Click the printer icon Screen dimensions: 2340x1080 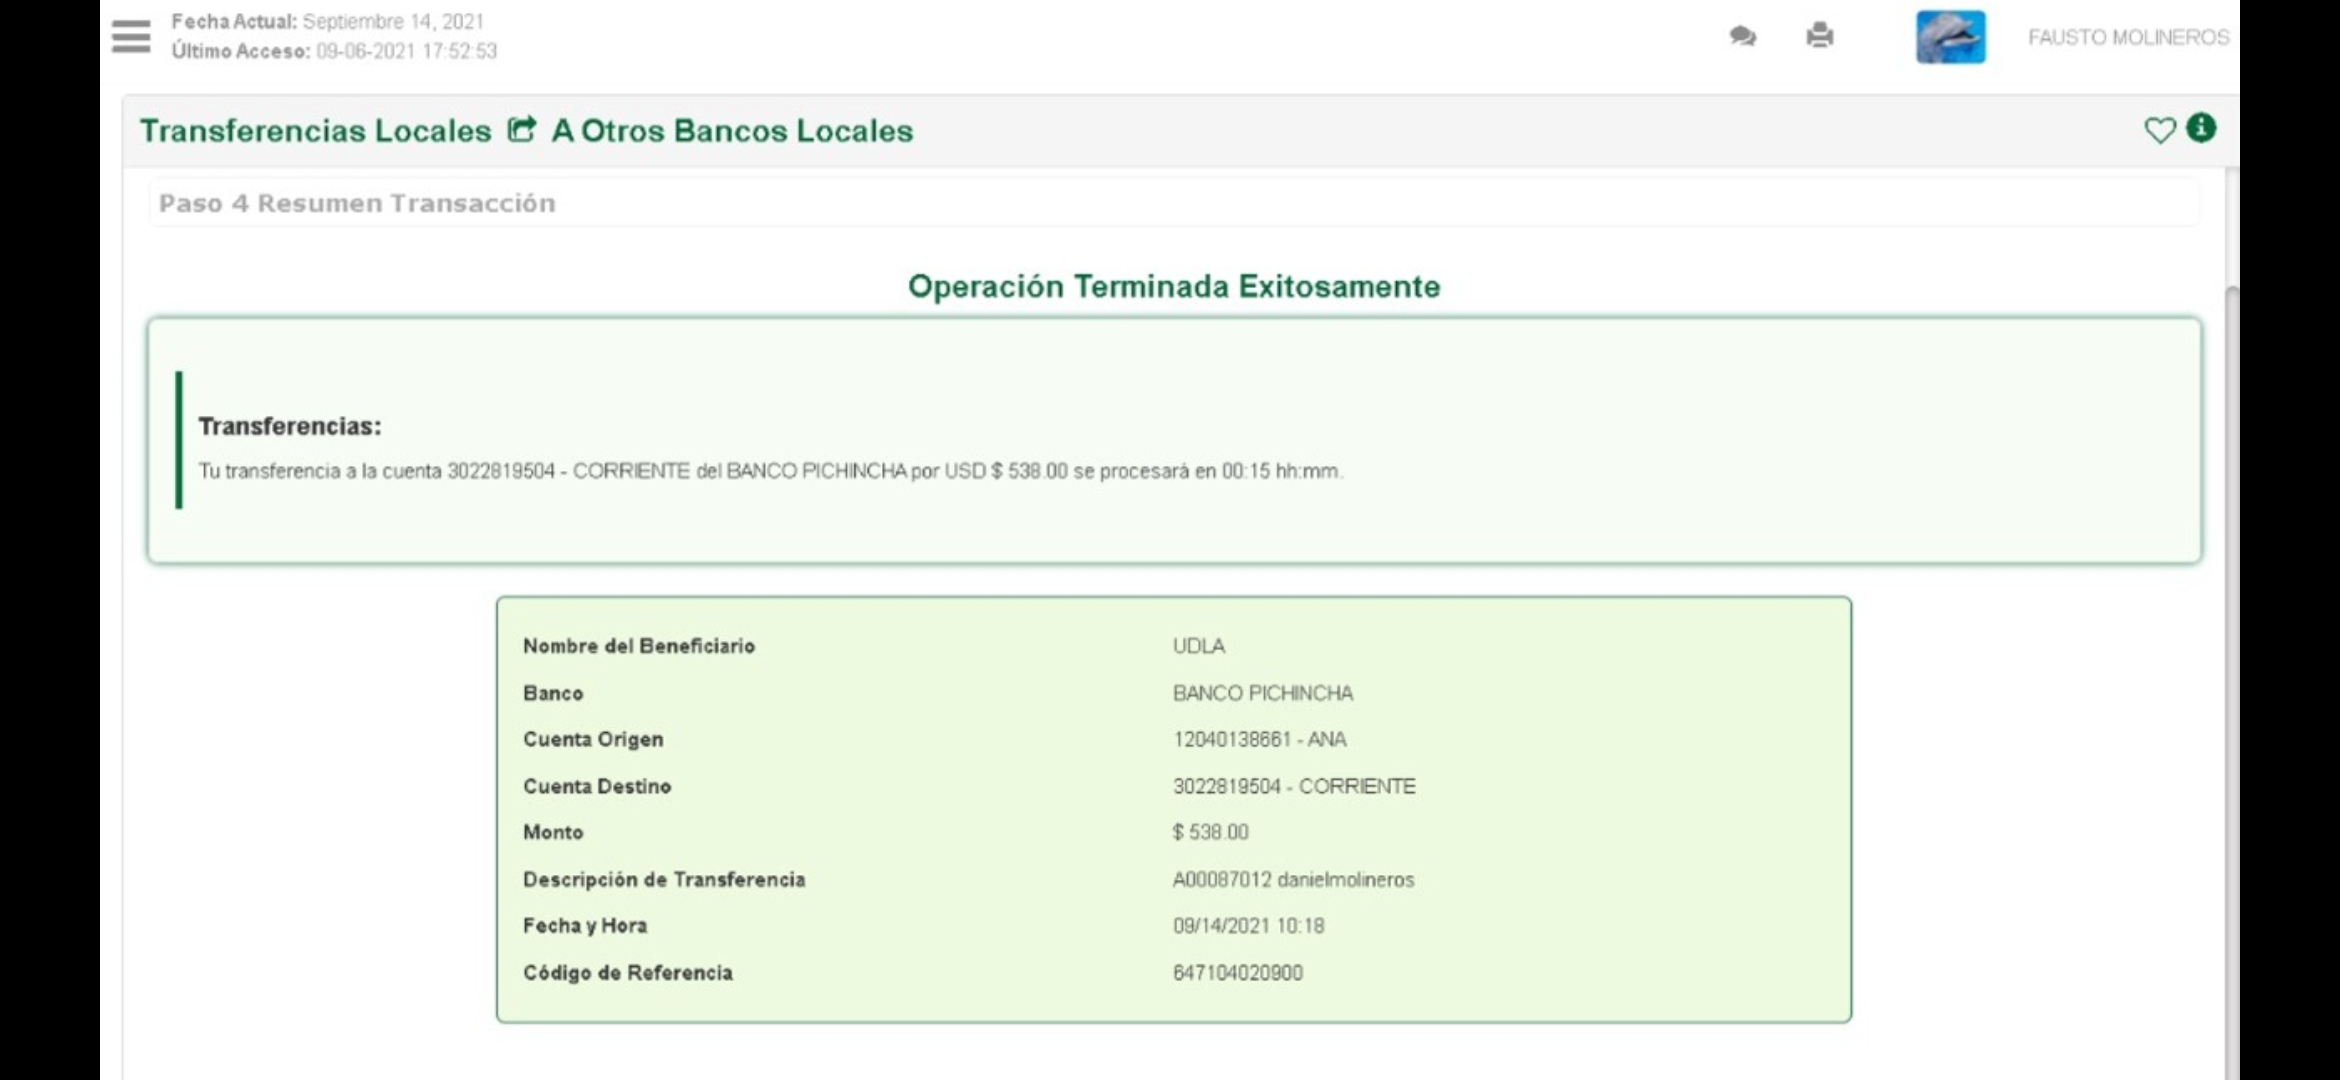(x=1820, y=36)
